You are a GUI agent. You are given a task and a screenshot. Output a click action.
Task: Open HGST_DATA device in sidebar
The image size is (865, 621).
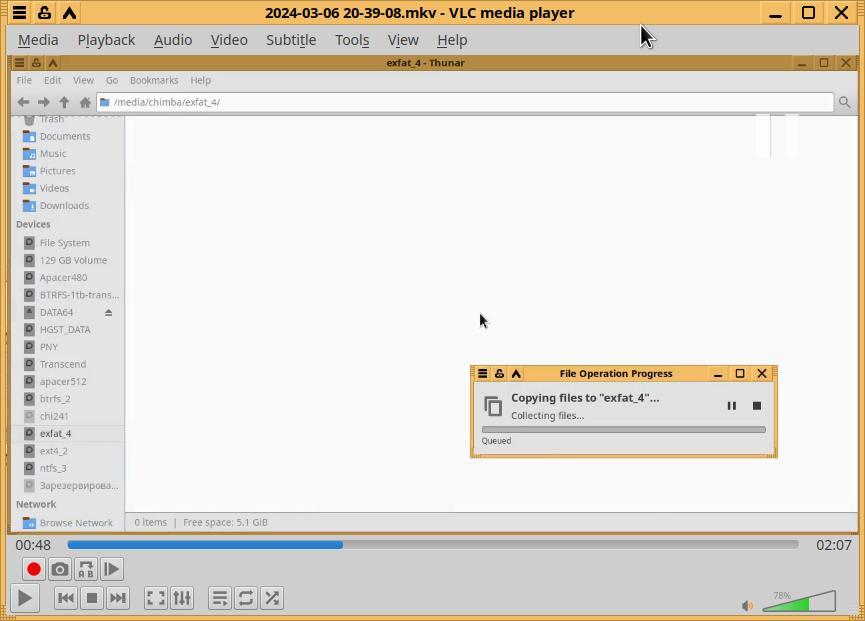pos(67,330)
